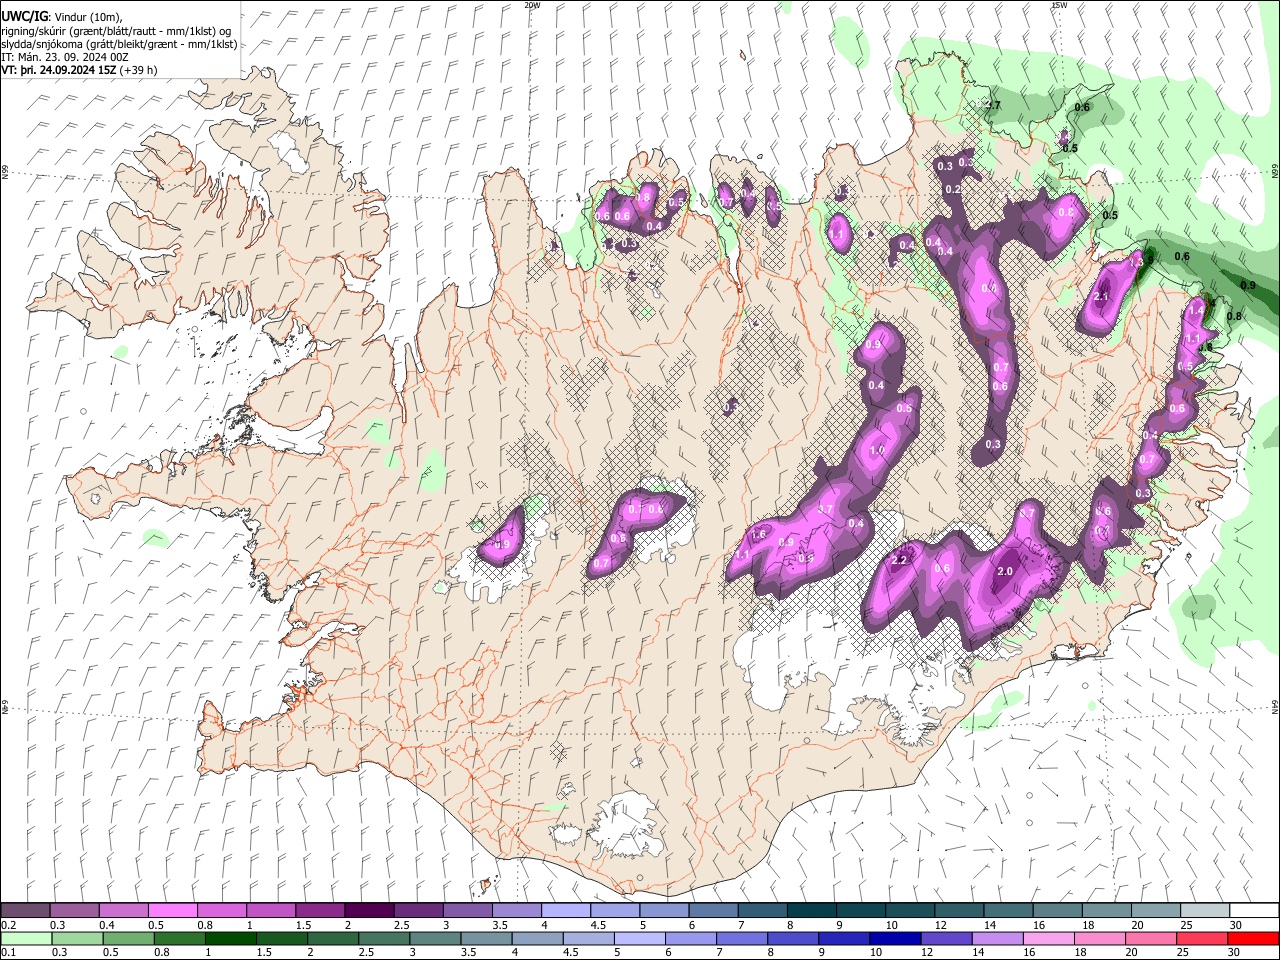Click the snow legend swatch labeled 12
The image size is (1280, 960).
pyautogui.click(x=959, y=910)
